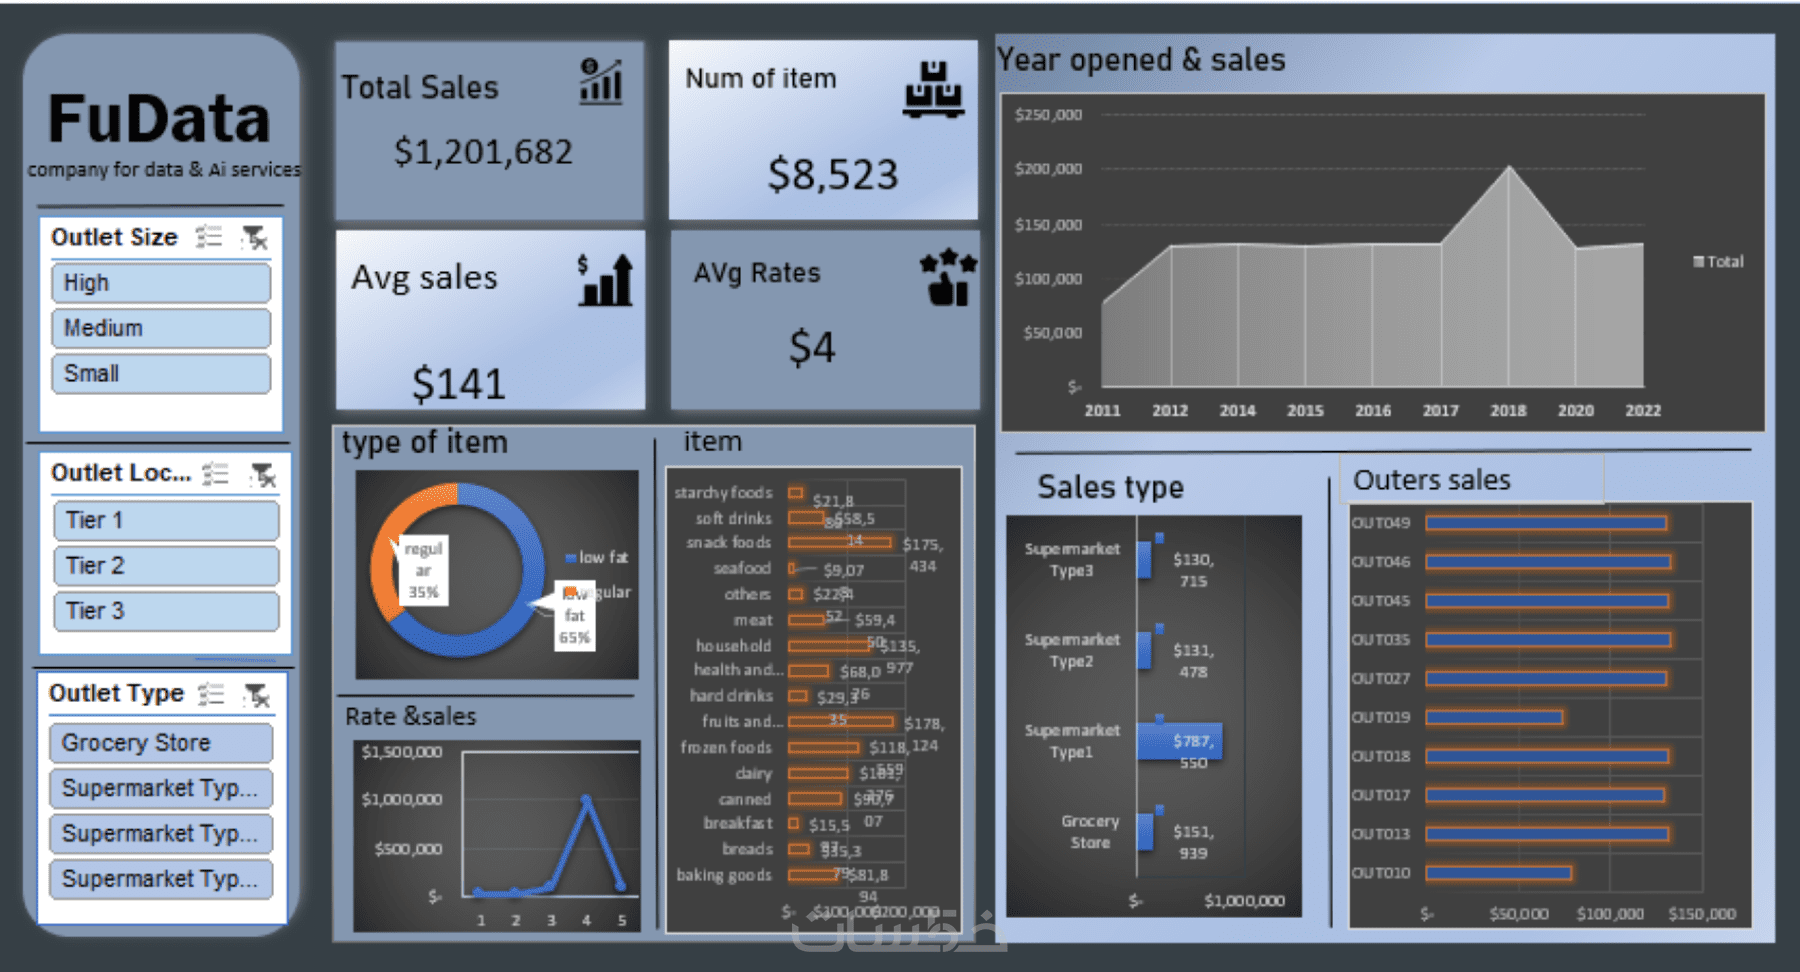Select the fruits and... bar in item chart

(x=842, y=721)
